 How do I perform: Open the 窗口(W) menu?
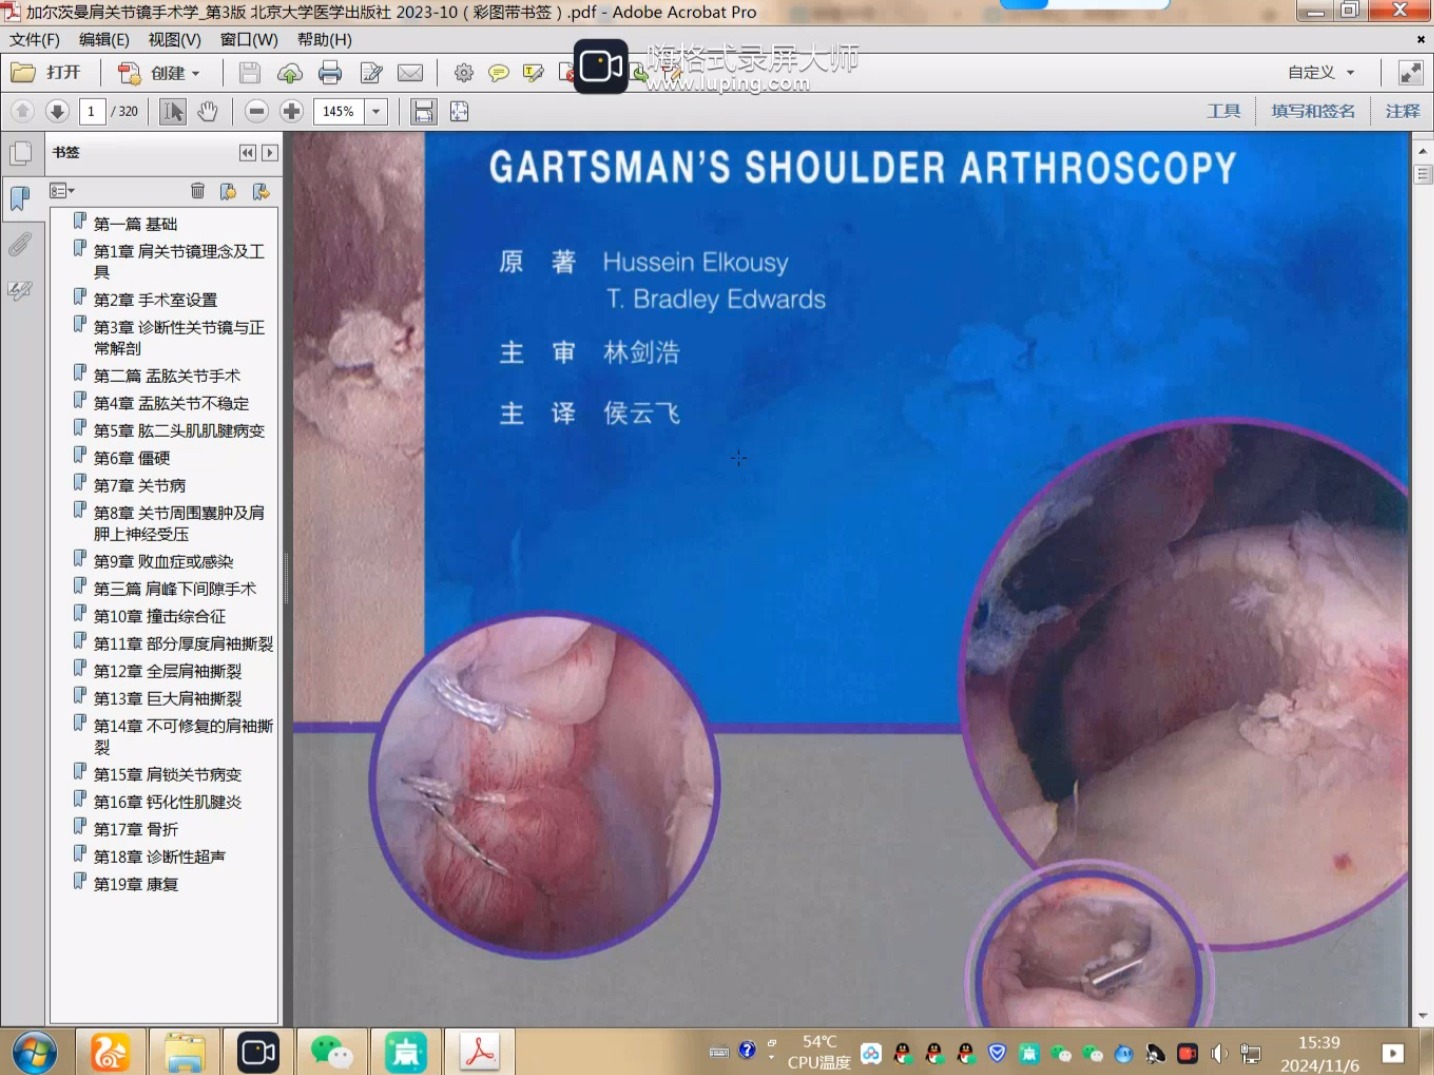[x=249, y=40]
